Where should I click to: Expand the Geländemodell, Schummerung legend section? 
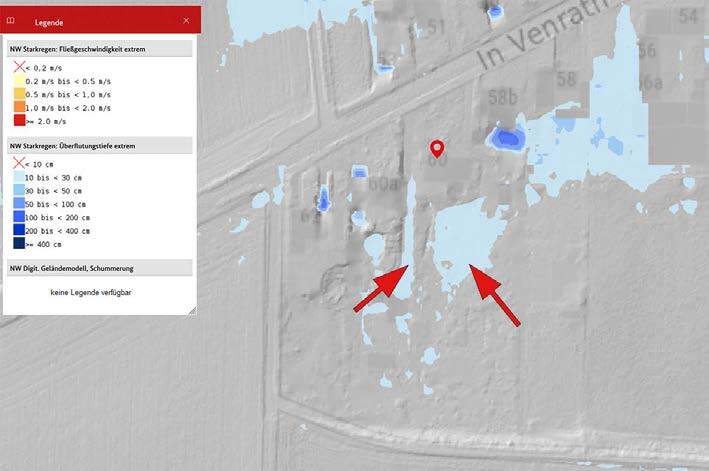100,268
